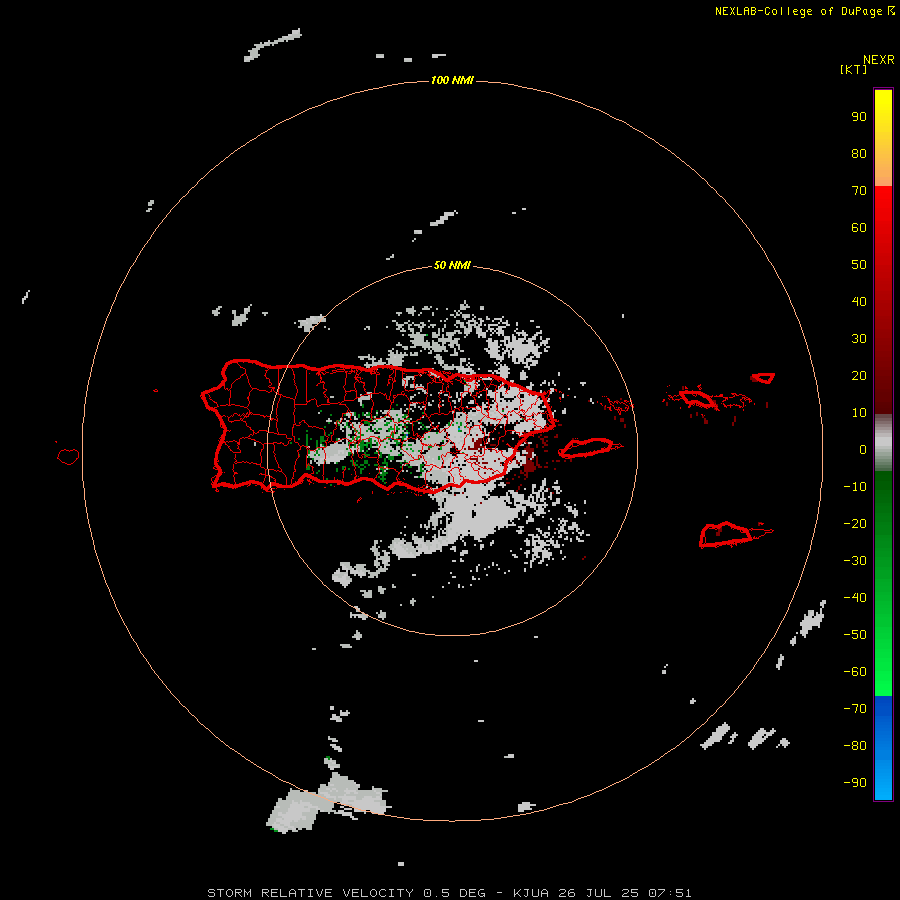Click the 50 NMI range ring label
The width and height of the screenshot is (900, 900).
coord(452,265)
